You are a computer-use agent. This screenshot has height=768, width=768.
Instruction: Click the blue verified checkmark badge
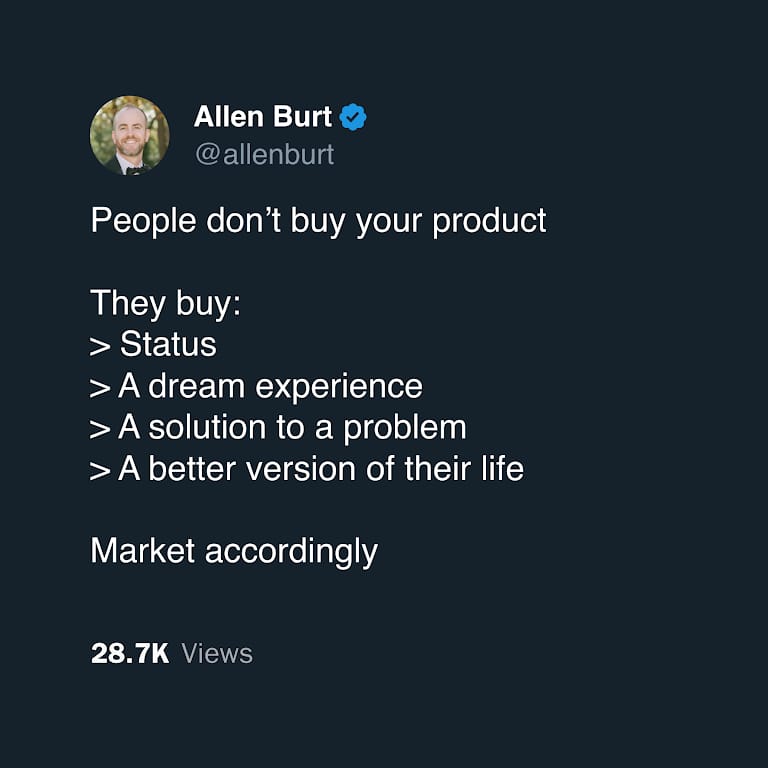(x=353, y=117)
